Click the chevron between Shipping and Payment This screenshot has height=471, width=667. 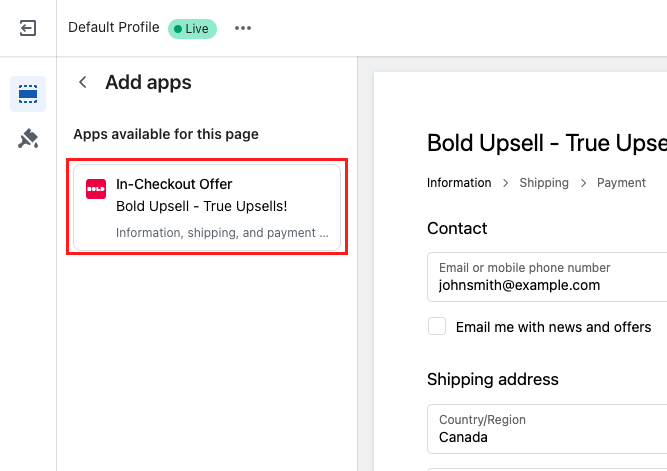(x=583, y=183)
